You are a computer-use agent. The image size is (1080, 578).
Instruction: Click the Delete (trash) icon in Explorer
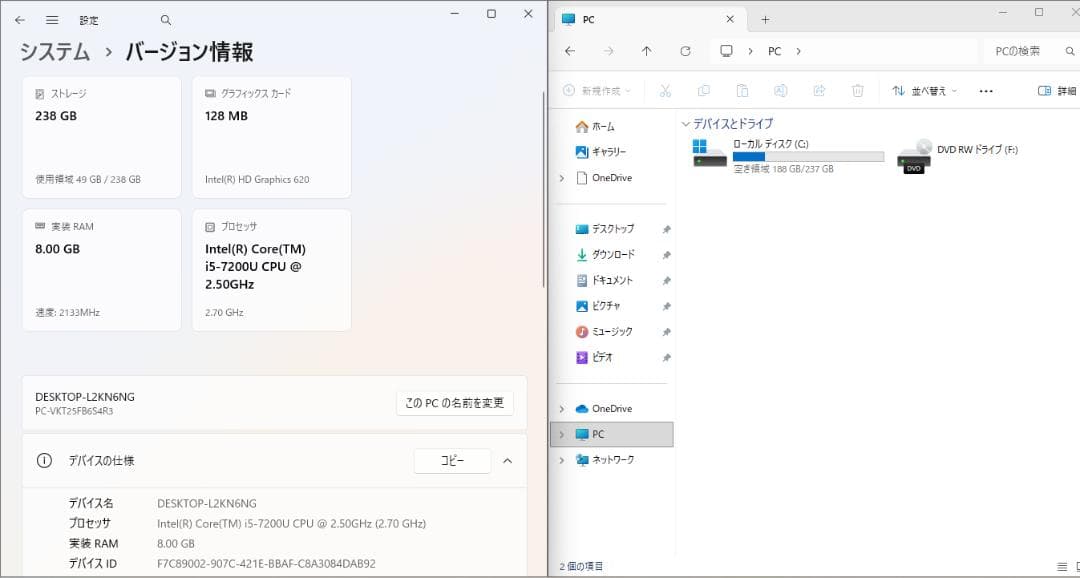(857, 90)
